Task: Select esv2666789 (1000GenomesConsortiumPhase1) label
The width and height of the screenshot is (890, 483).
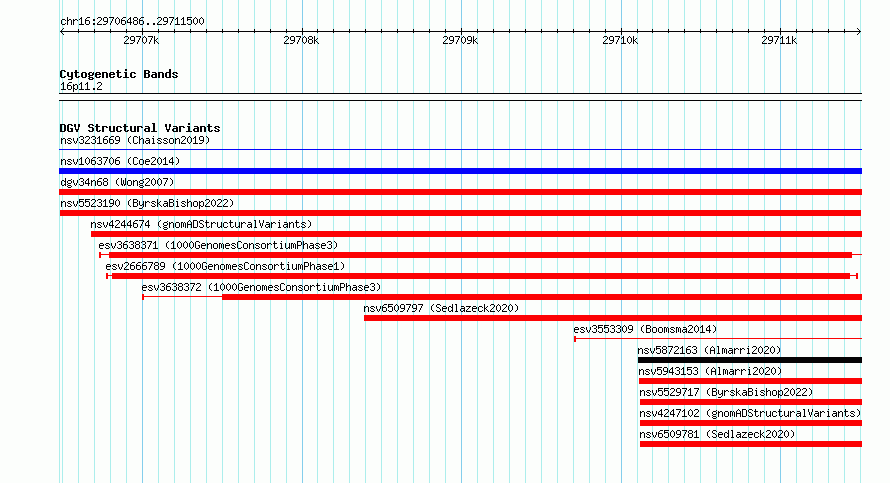Action: point(225,266)
